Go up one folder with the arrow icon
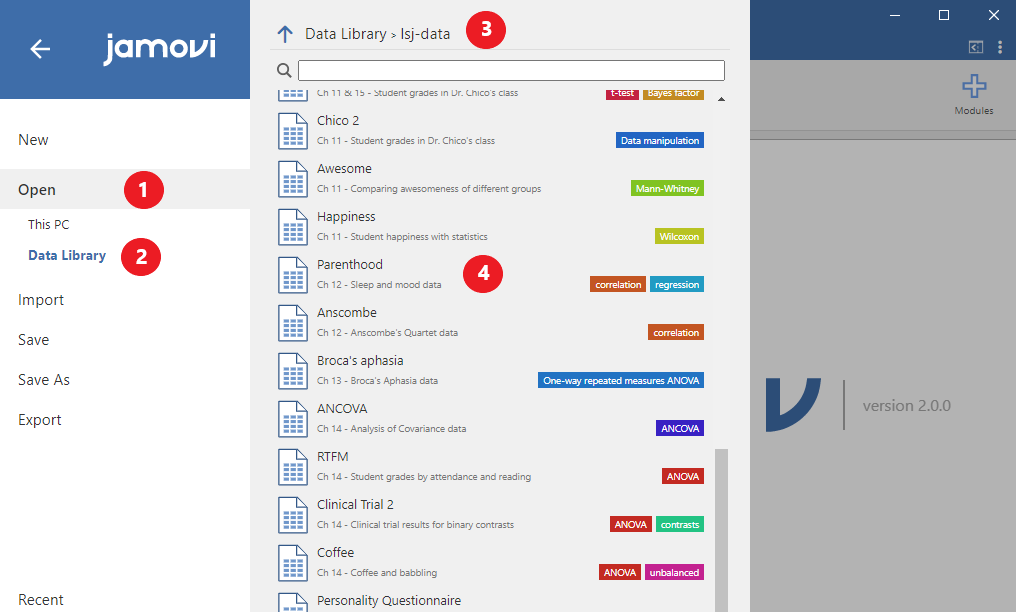This screenshot has width=1016, height=612. click(285, 34)
